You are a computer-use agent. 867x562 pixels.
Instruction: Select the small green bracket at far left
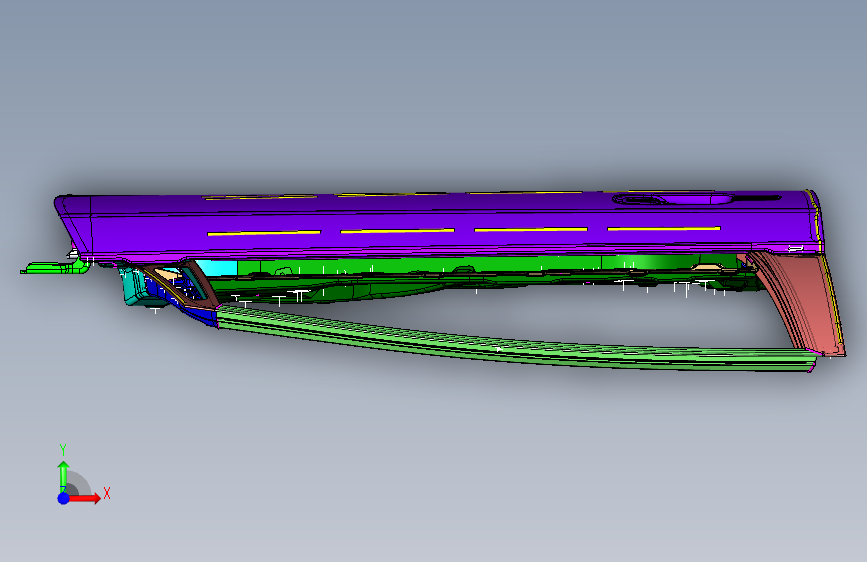point(54,268)
